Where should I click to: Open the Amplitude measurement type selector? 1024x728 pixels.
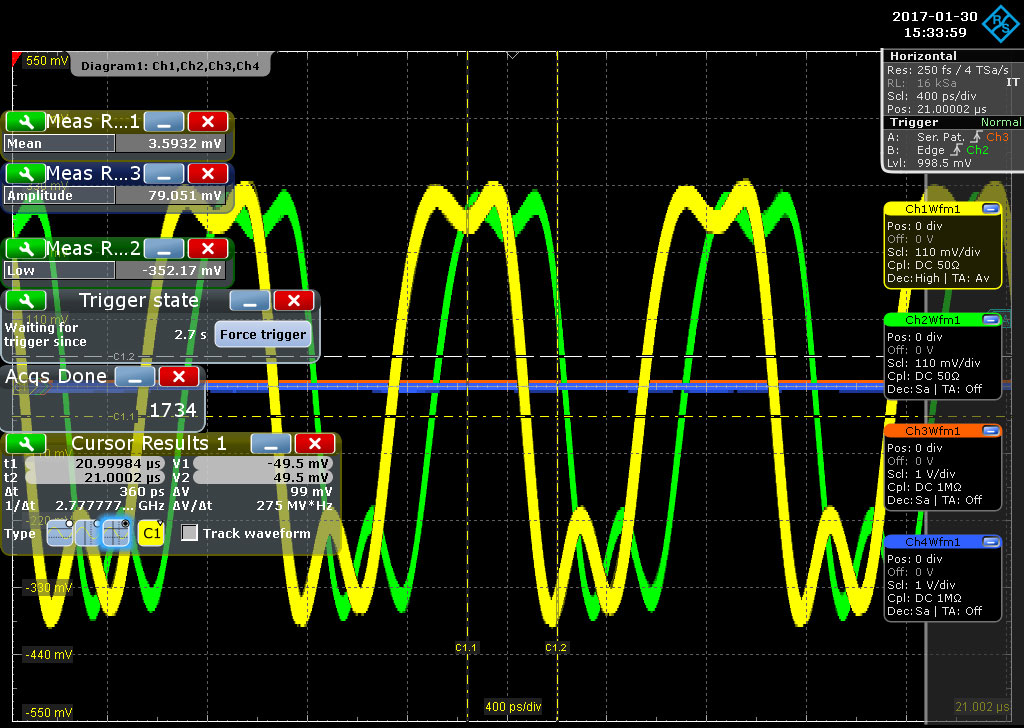60,195
